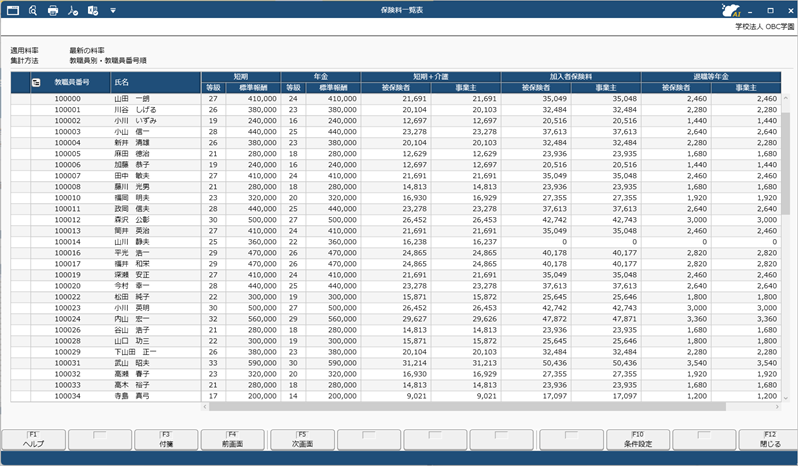Click the grid settings icon in table header
798x466 pixels.
click(x=36, y=81)
